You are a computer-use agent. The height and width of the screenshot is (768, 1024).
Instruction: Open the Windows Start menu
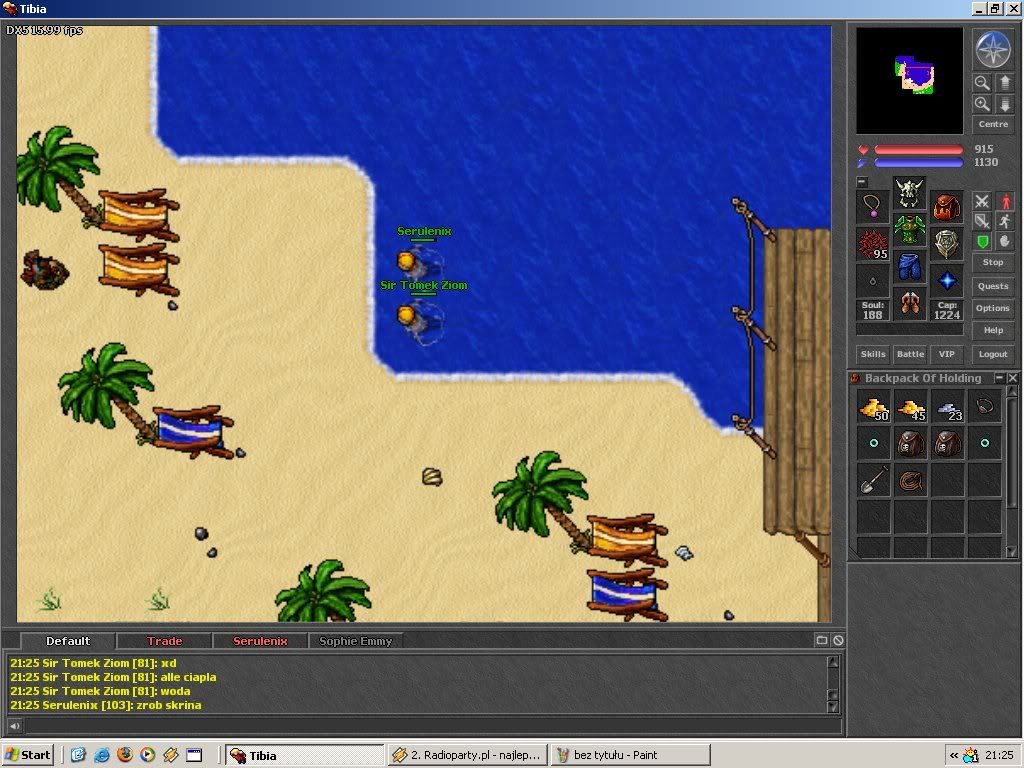pos(27,755)
